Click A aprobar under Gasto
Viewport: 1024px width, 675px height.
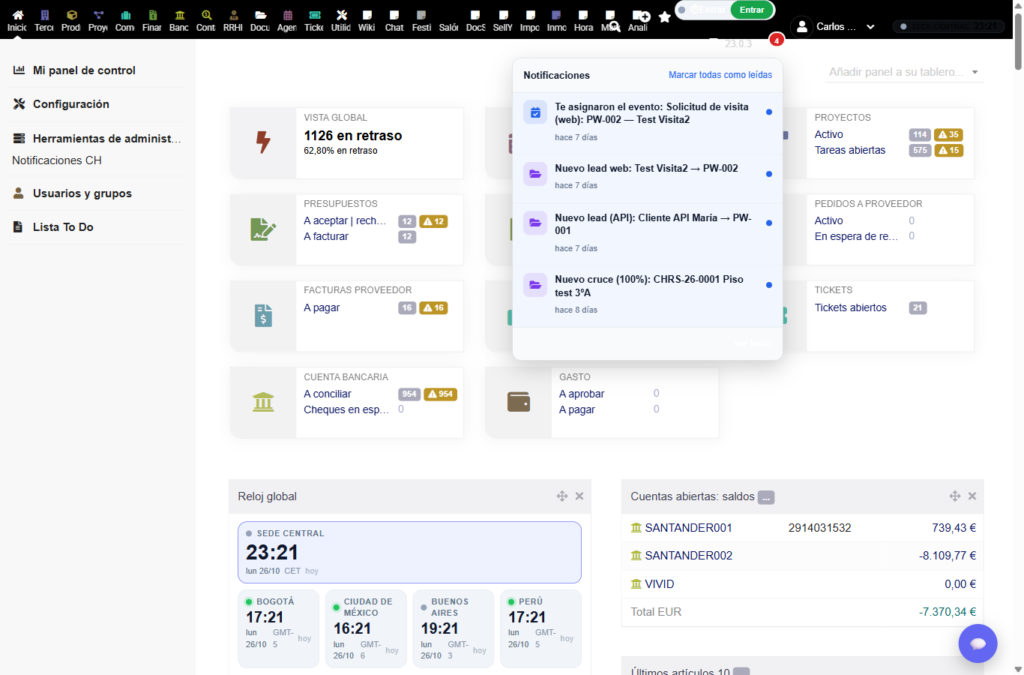581,394
